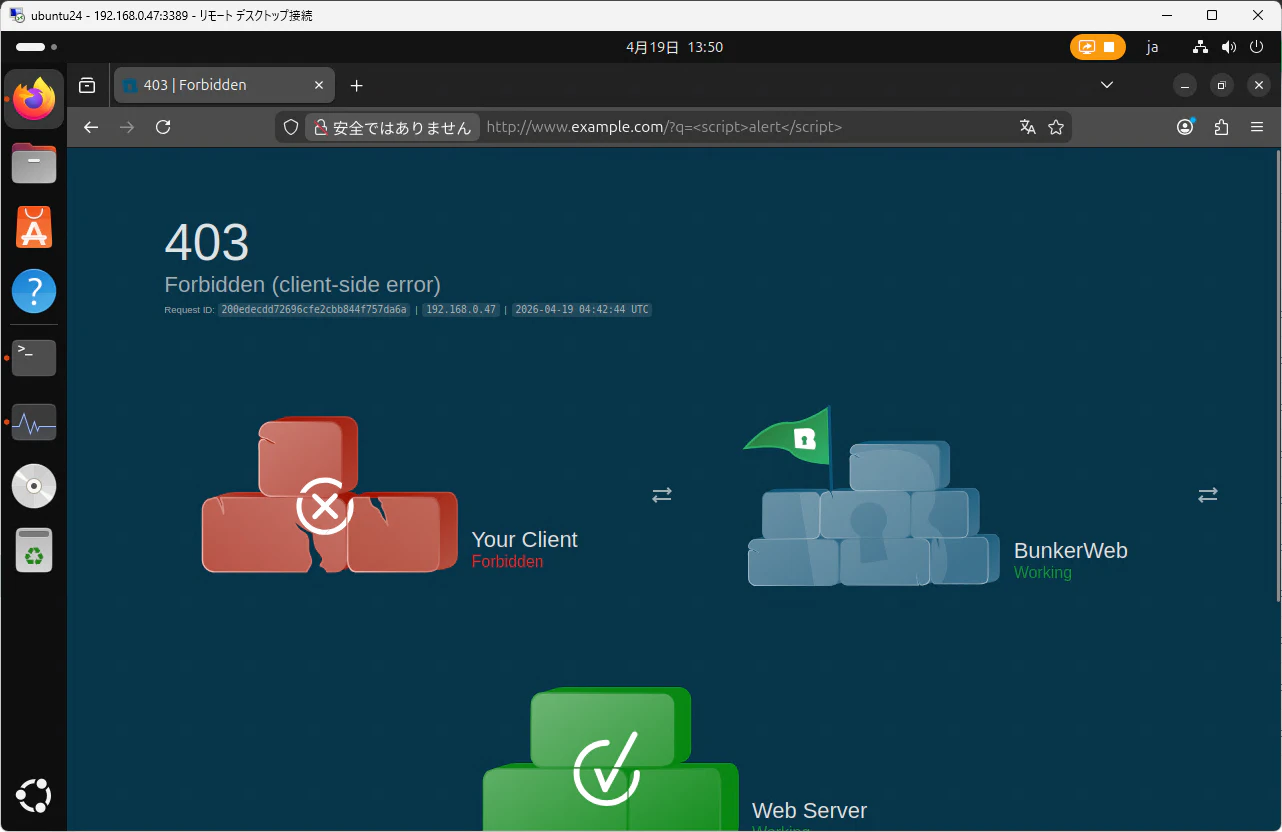The image size is (1282, 832).
Task: Show applications with the Ubuntu logo button
Action: [x=34, y=796]
